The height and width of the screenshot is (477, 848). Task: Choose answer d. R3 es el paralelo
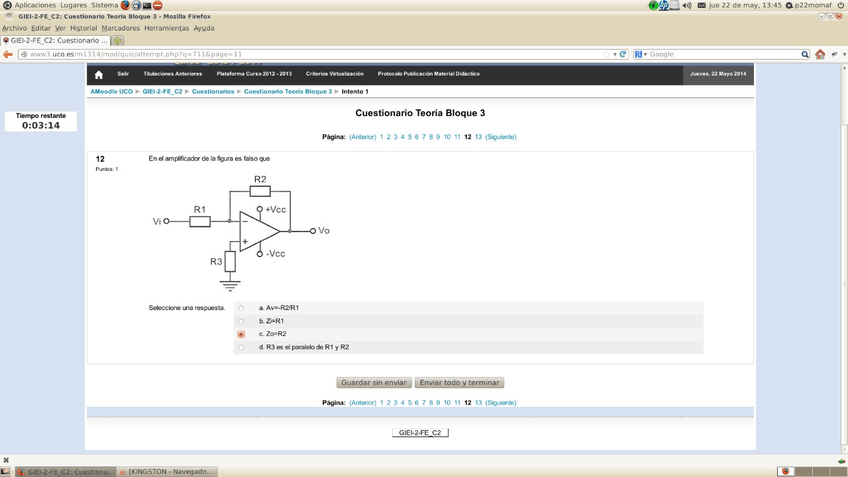pyautogui.click(x=241, y=348)
